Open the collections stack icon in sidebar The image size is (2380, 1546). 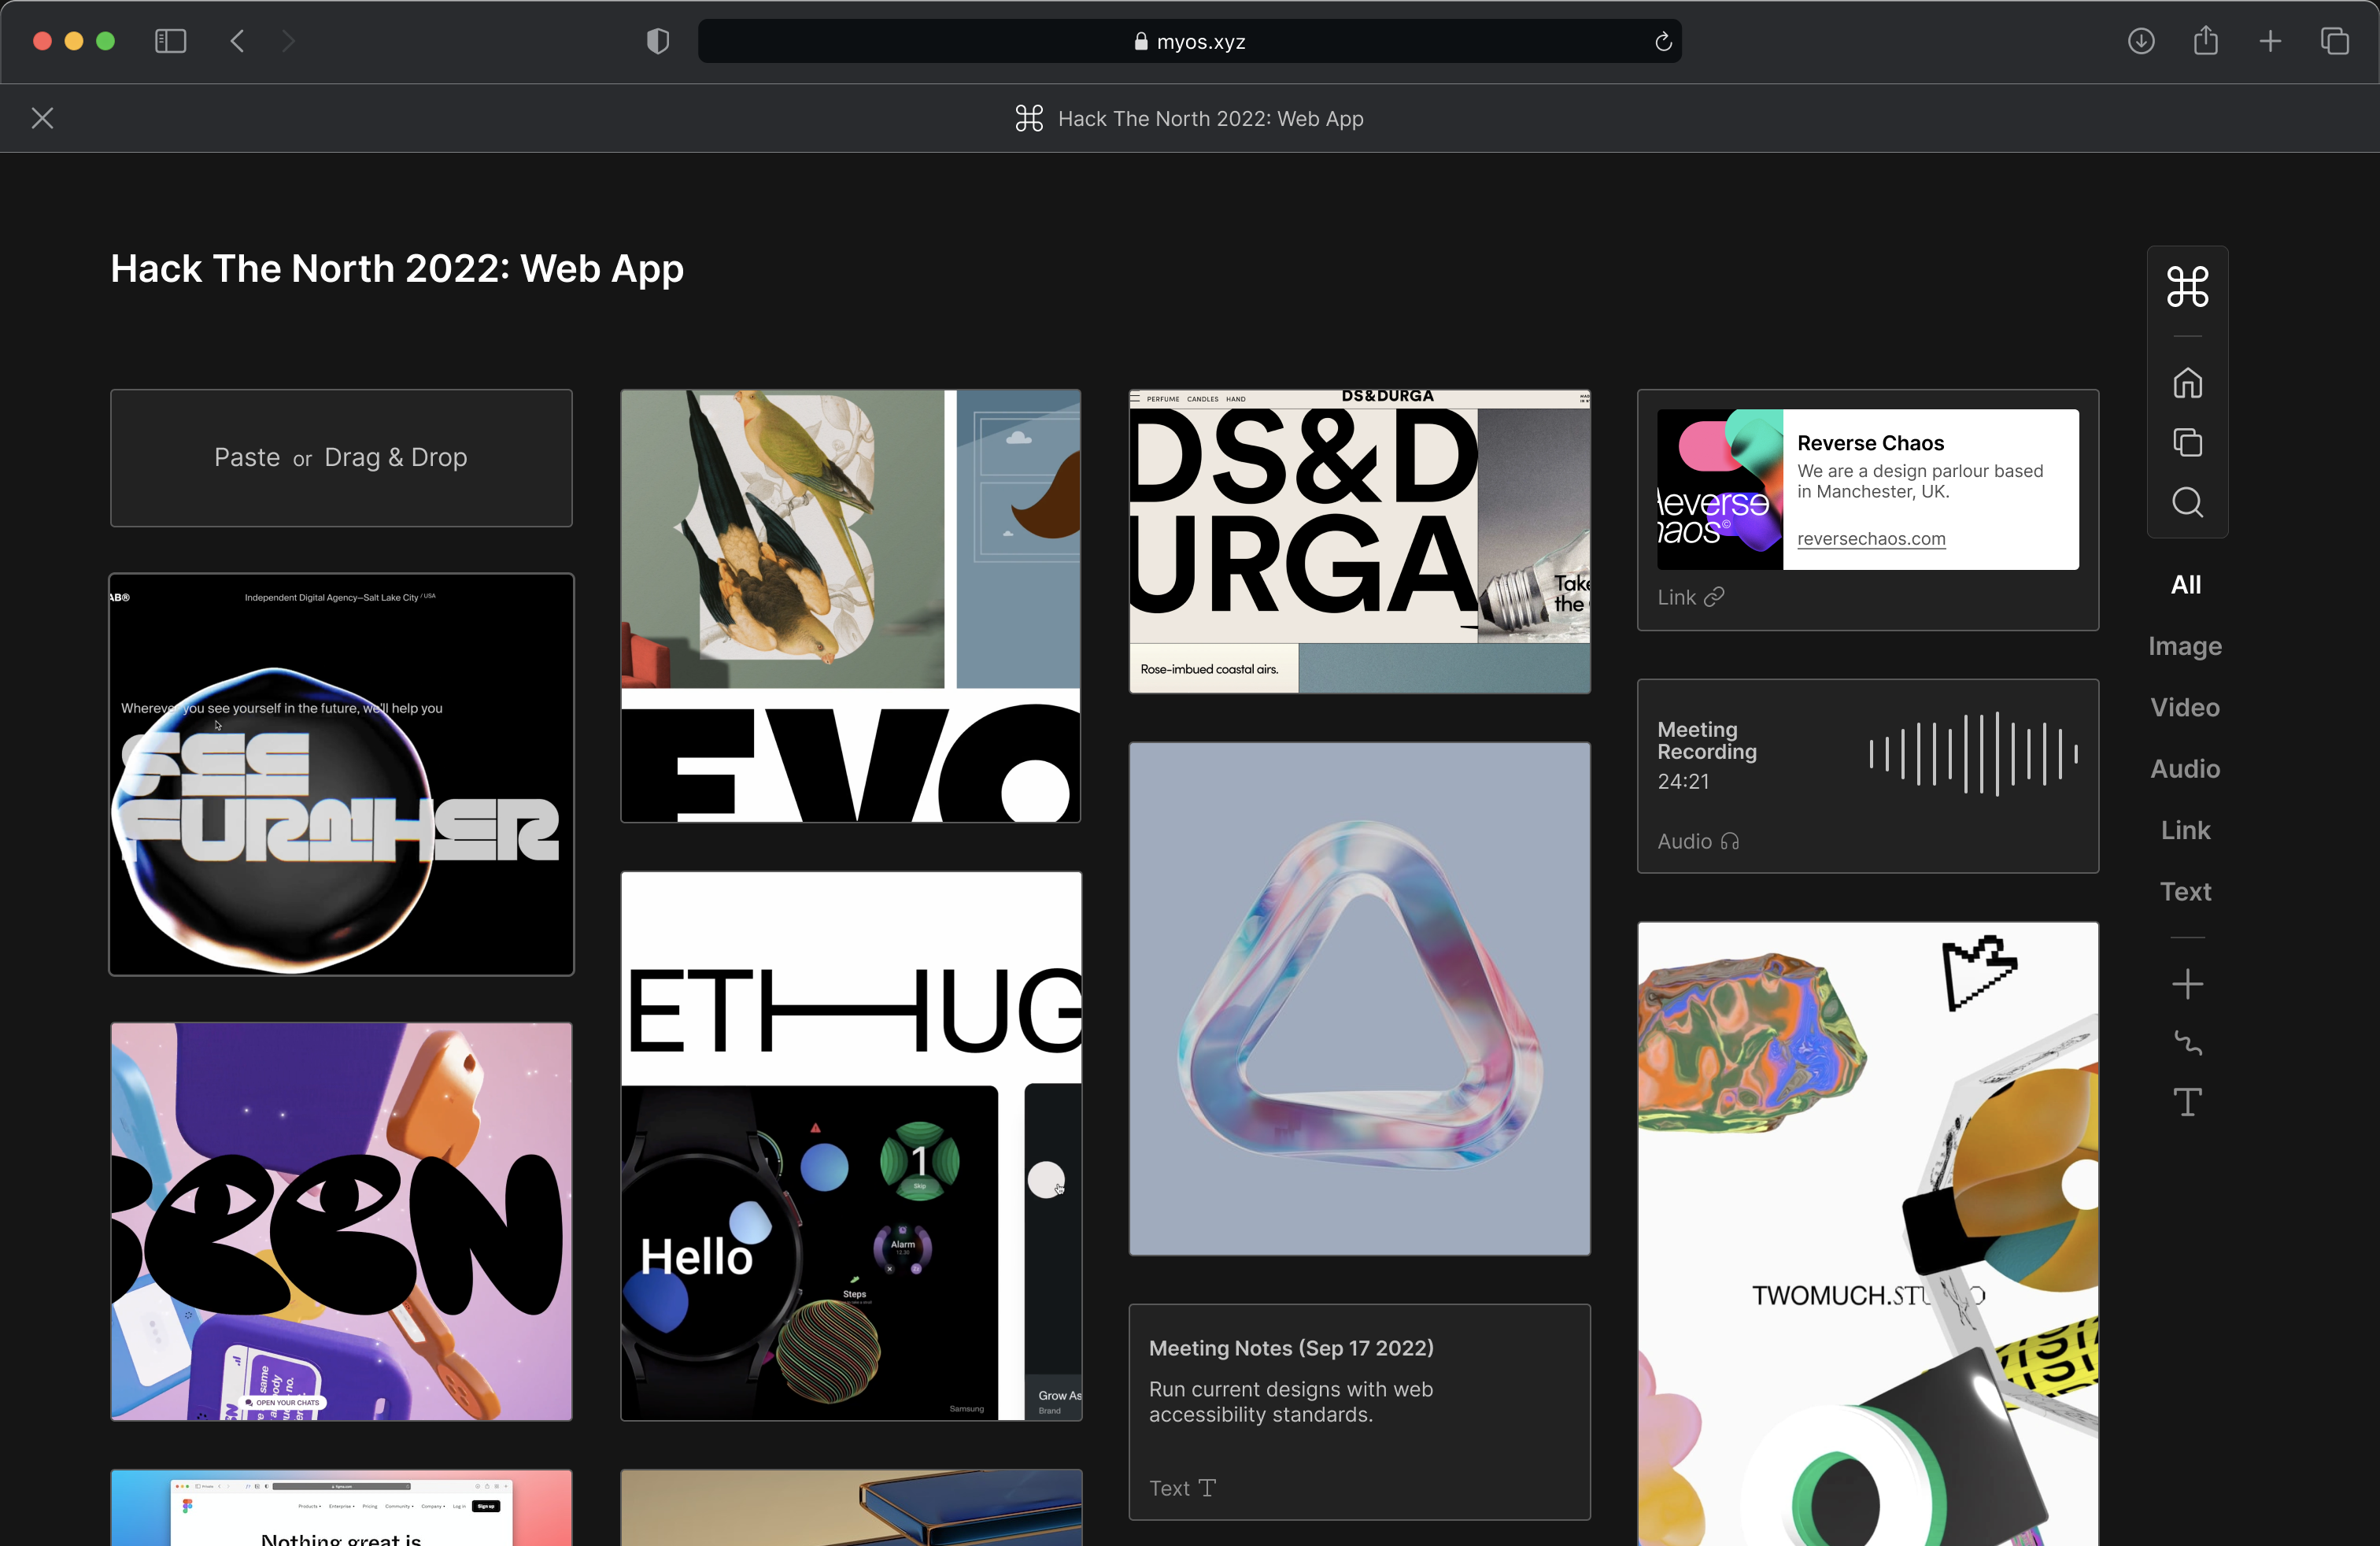[x=2187, y=442]
